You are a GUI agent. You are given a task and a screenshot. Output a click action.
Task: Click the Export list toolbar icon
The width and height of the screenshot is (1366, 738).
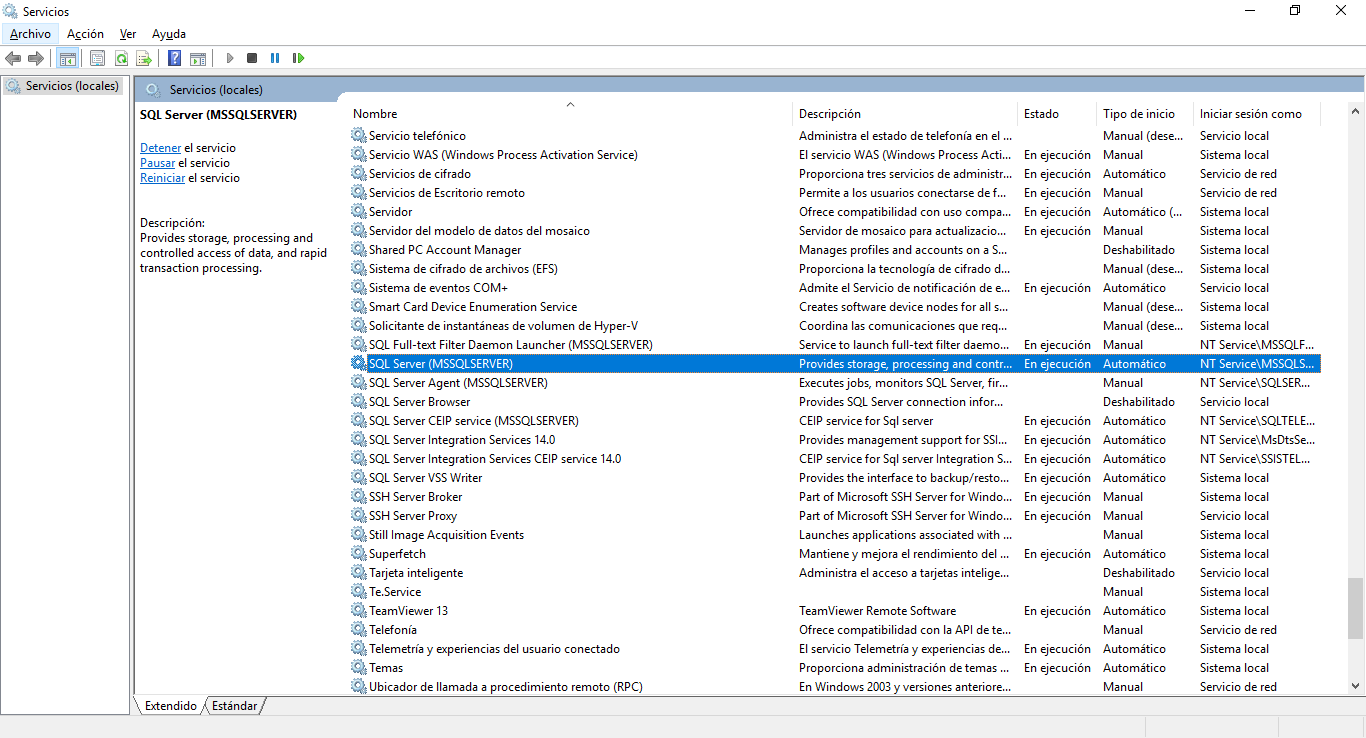pos(144,58)
